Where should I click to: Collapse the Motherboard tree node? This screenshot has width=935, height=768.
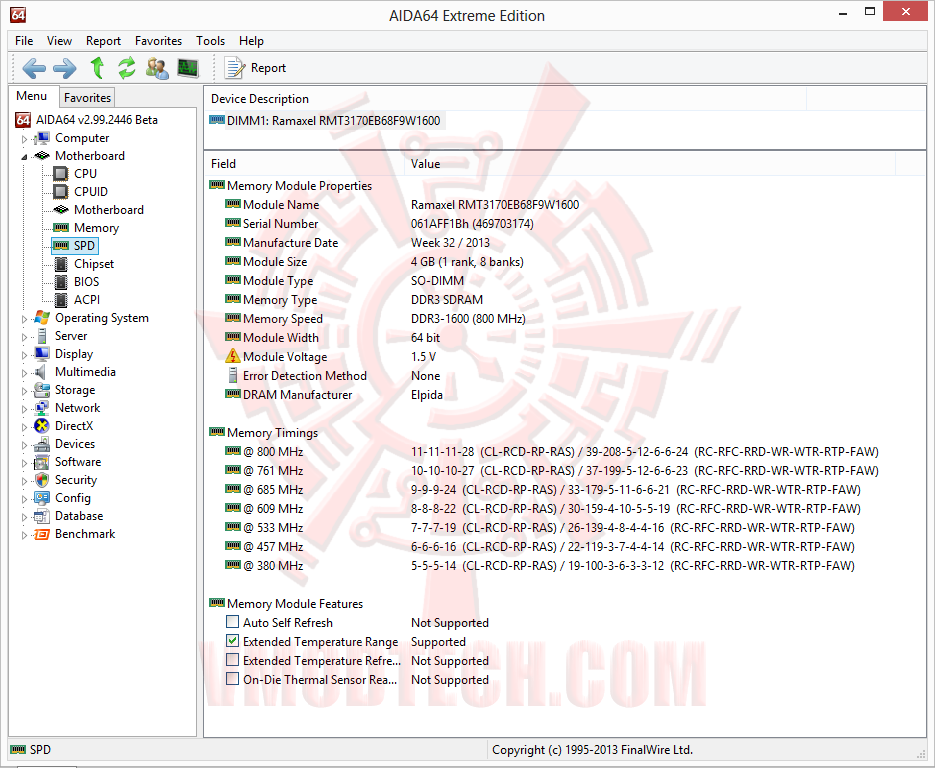click(x=24, y=157)
